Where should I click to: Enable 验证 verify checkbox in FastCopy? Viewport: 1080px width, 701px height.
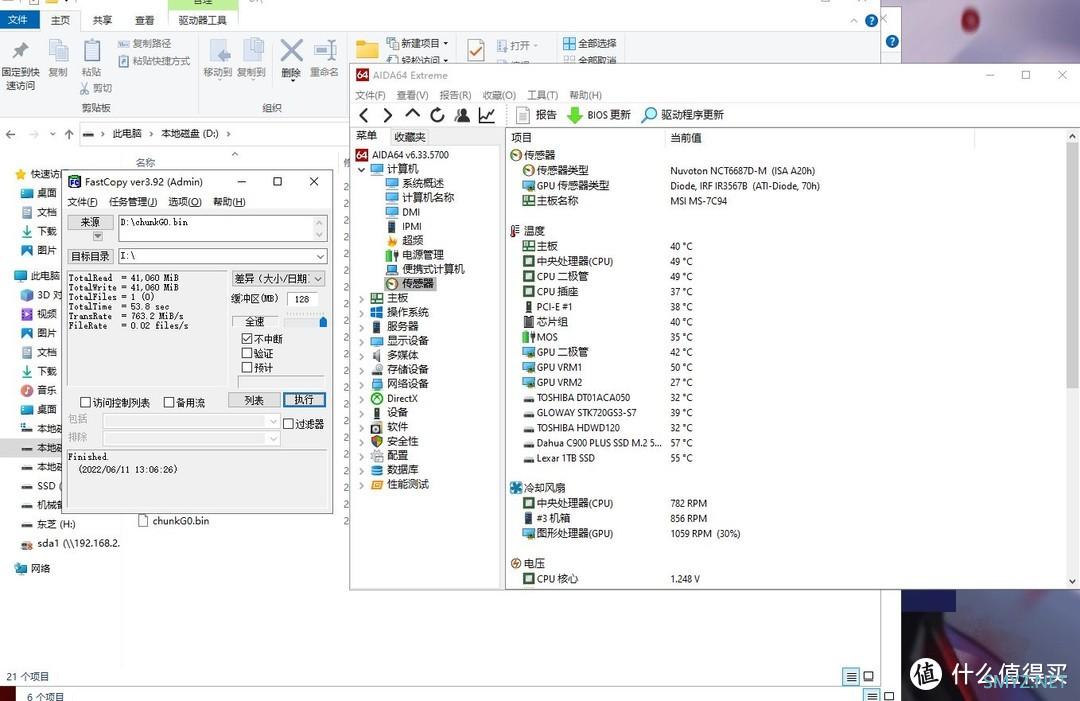click(x=247, y=353)
